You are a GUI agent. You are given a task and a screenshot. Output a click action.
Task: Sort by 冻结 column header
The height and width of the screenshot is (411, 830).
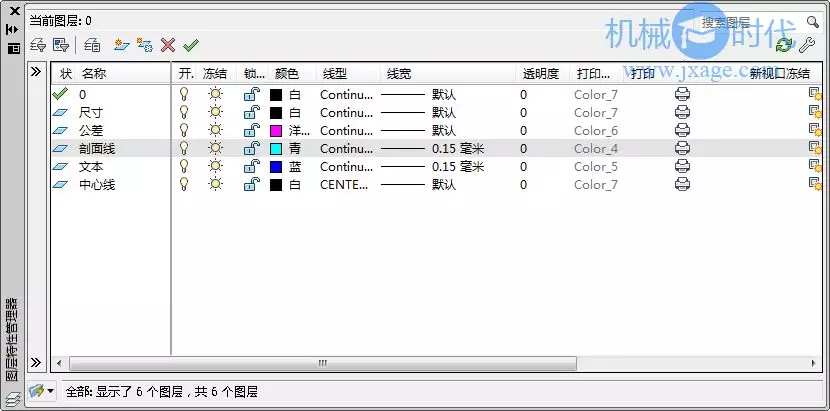pyautogui.click(x=217, y=74)
